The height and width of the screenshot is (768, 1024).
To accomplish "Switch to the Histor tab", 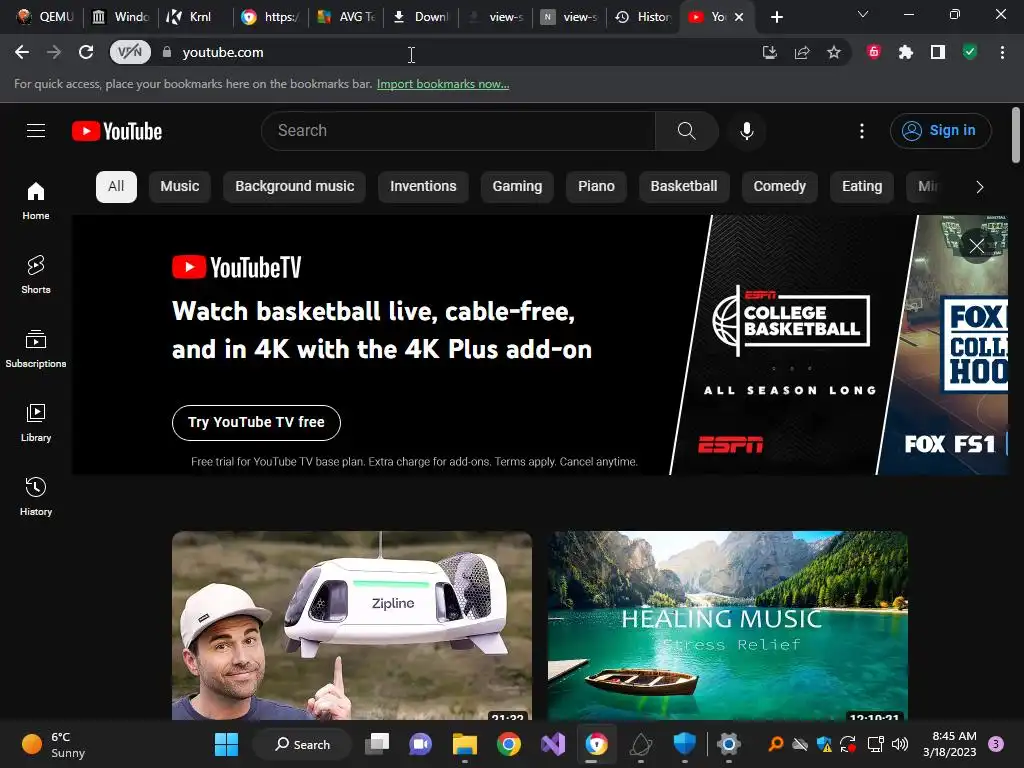I will tap(643, 17).
